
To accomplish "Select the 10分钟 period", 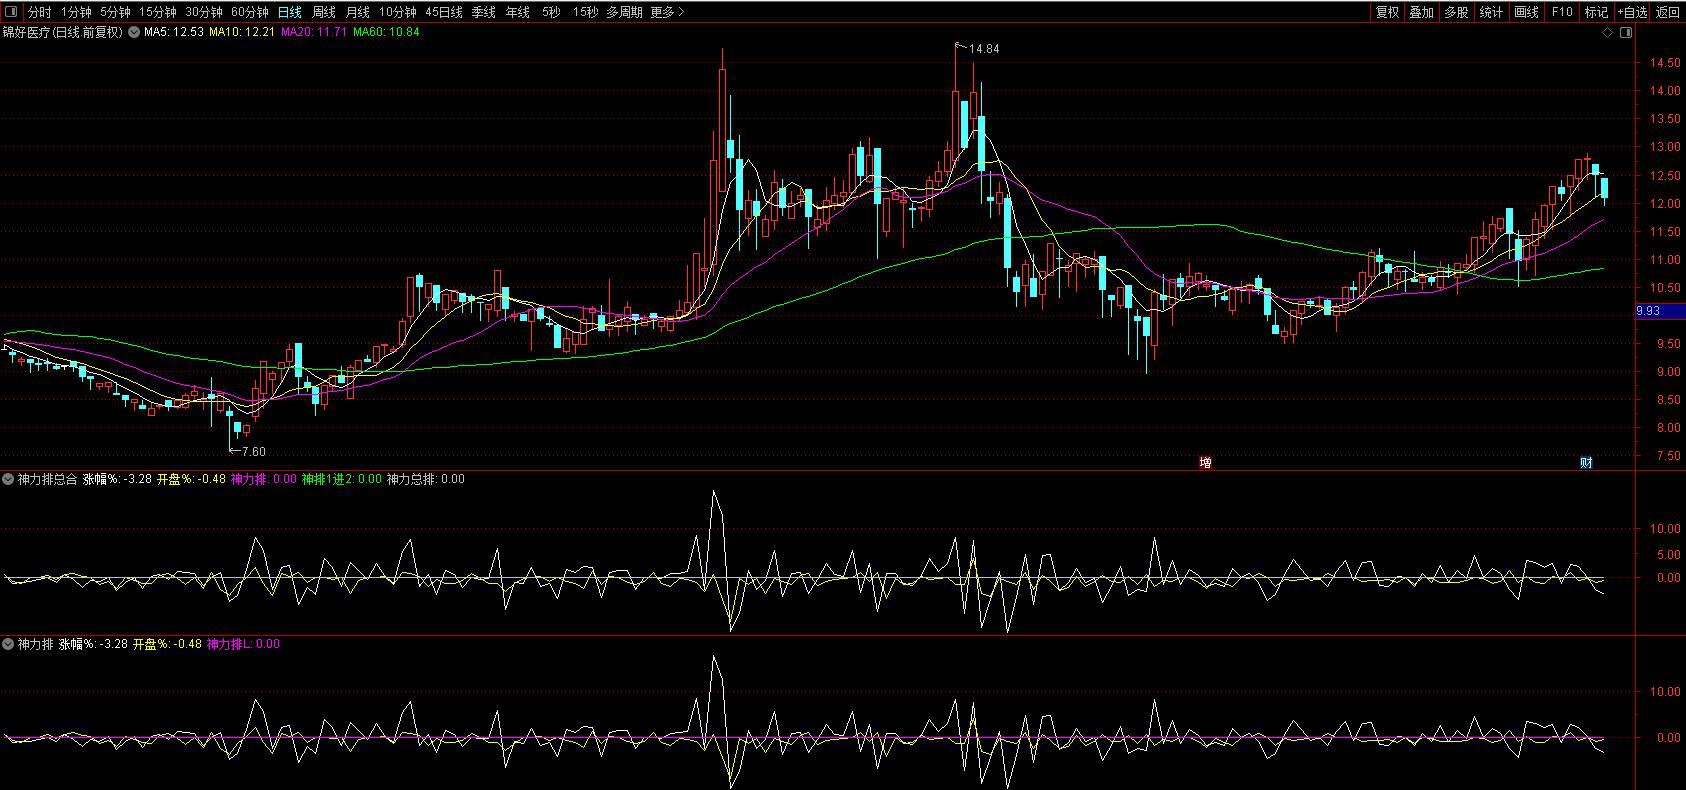I will pyautogui.click(x=397, y=12).
